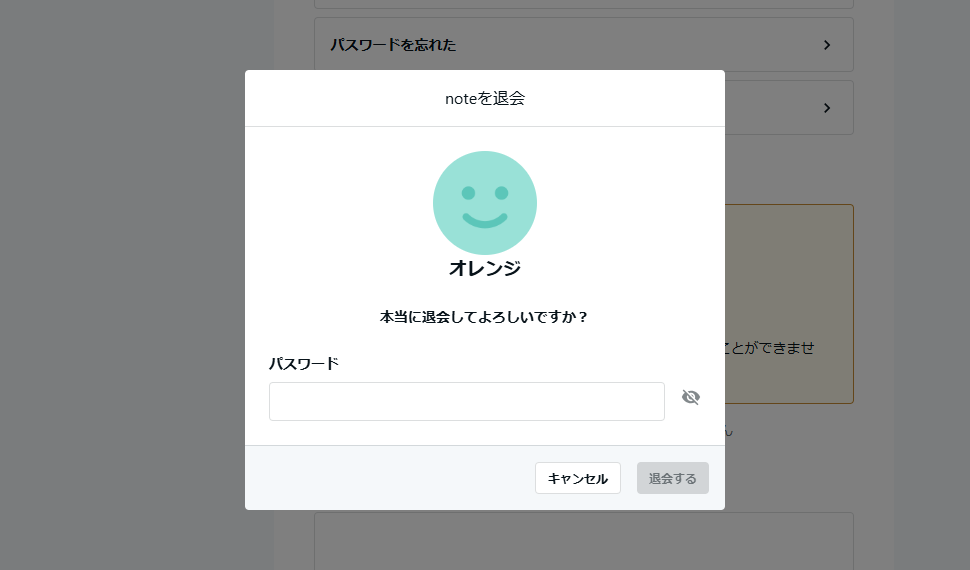
Task: Click the noteを退会 dialog title
Action: 484,98
